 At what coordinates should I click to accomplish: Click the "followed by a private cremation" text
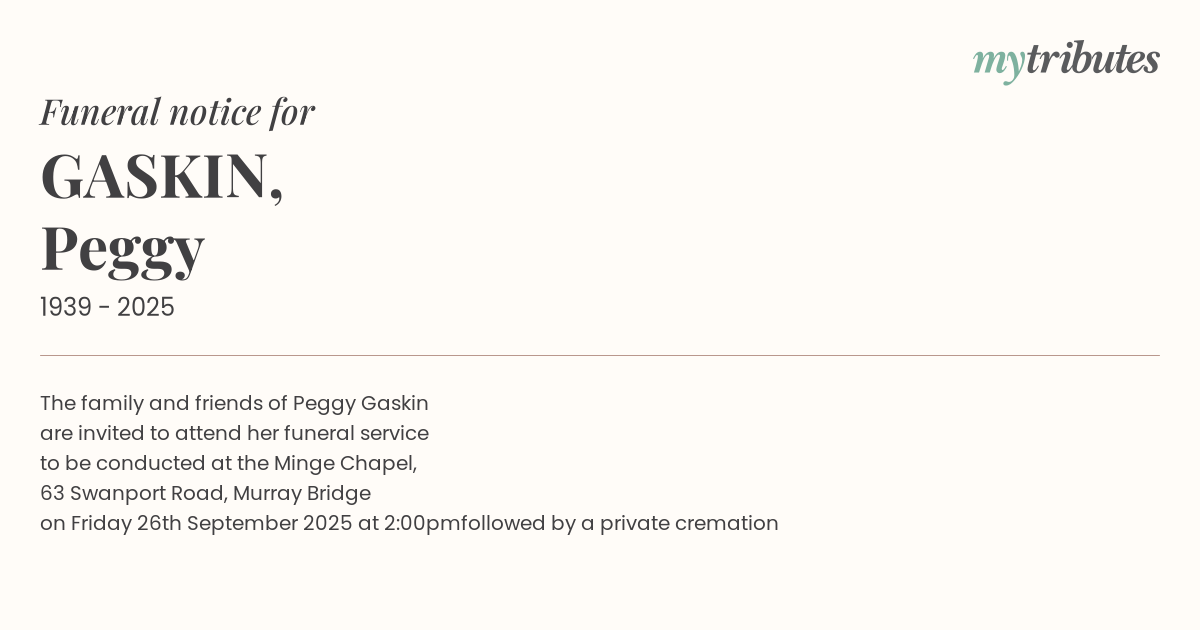coord(620,523)
